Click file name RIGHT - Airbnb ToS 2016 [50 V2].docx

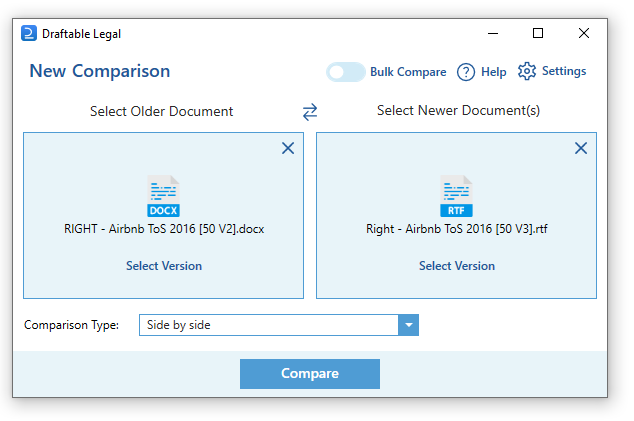click(164, 229)
